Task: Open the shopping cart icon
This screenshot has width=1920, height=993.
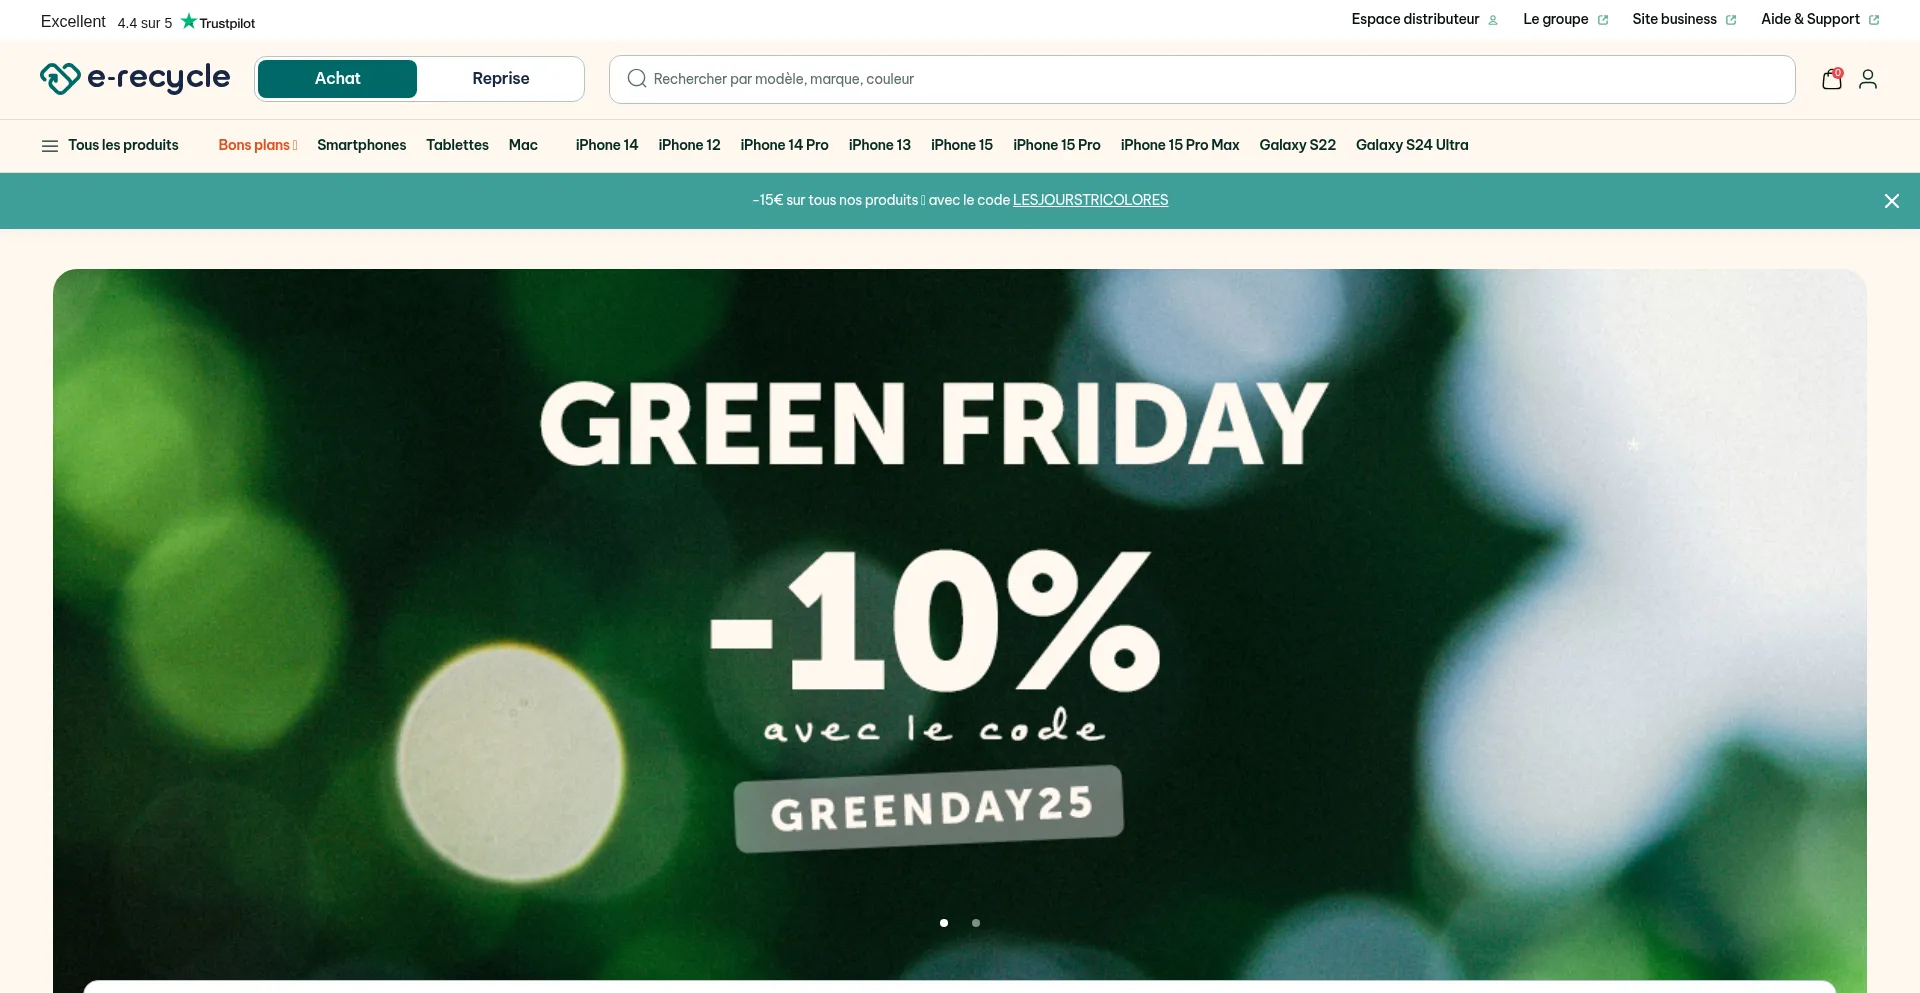Action: click(x=1832, y=79)
